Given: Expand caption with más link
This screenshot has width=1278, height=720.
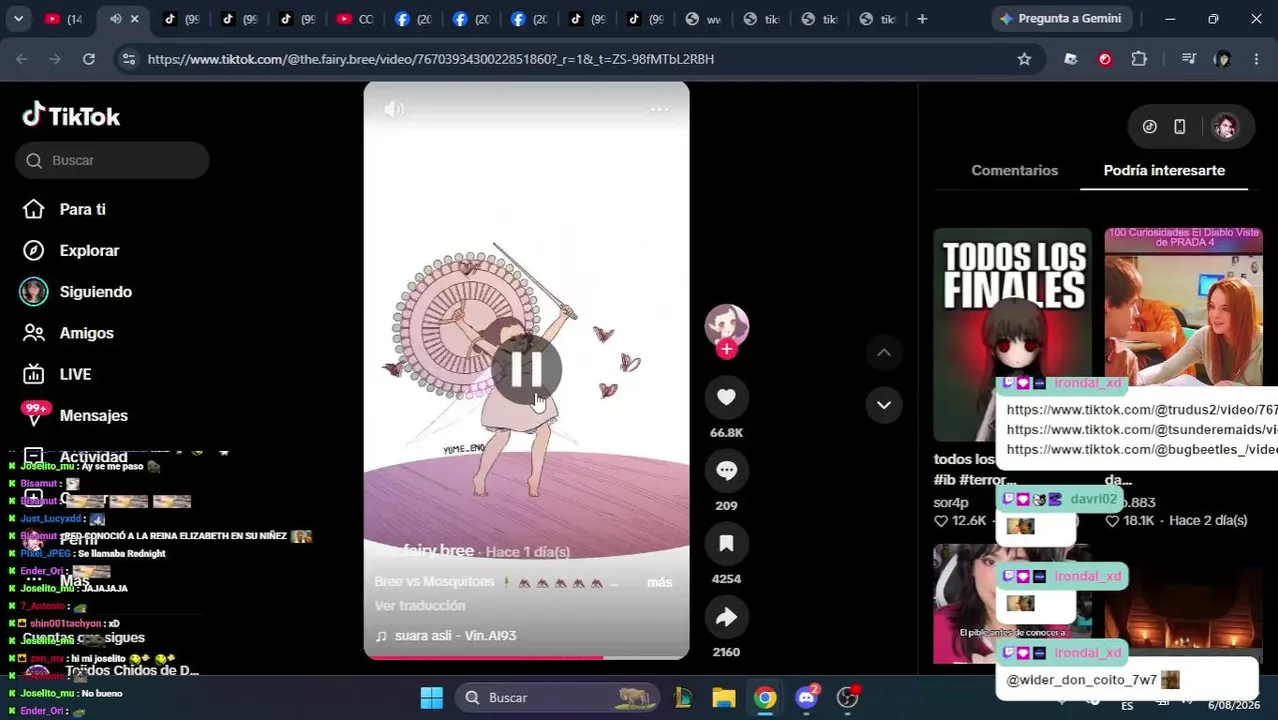Looking at the screenshot, I should (659, 582).
